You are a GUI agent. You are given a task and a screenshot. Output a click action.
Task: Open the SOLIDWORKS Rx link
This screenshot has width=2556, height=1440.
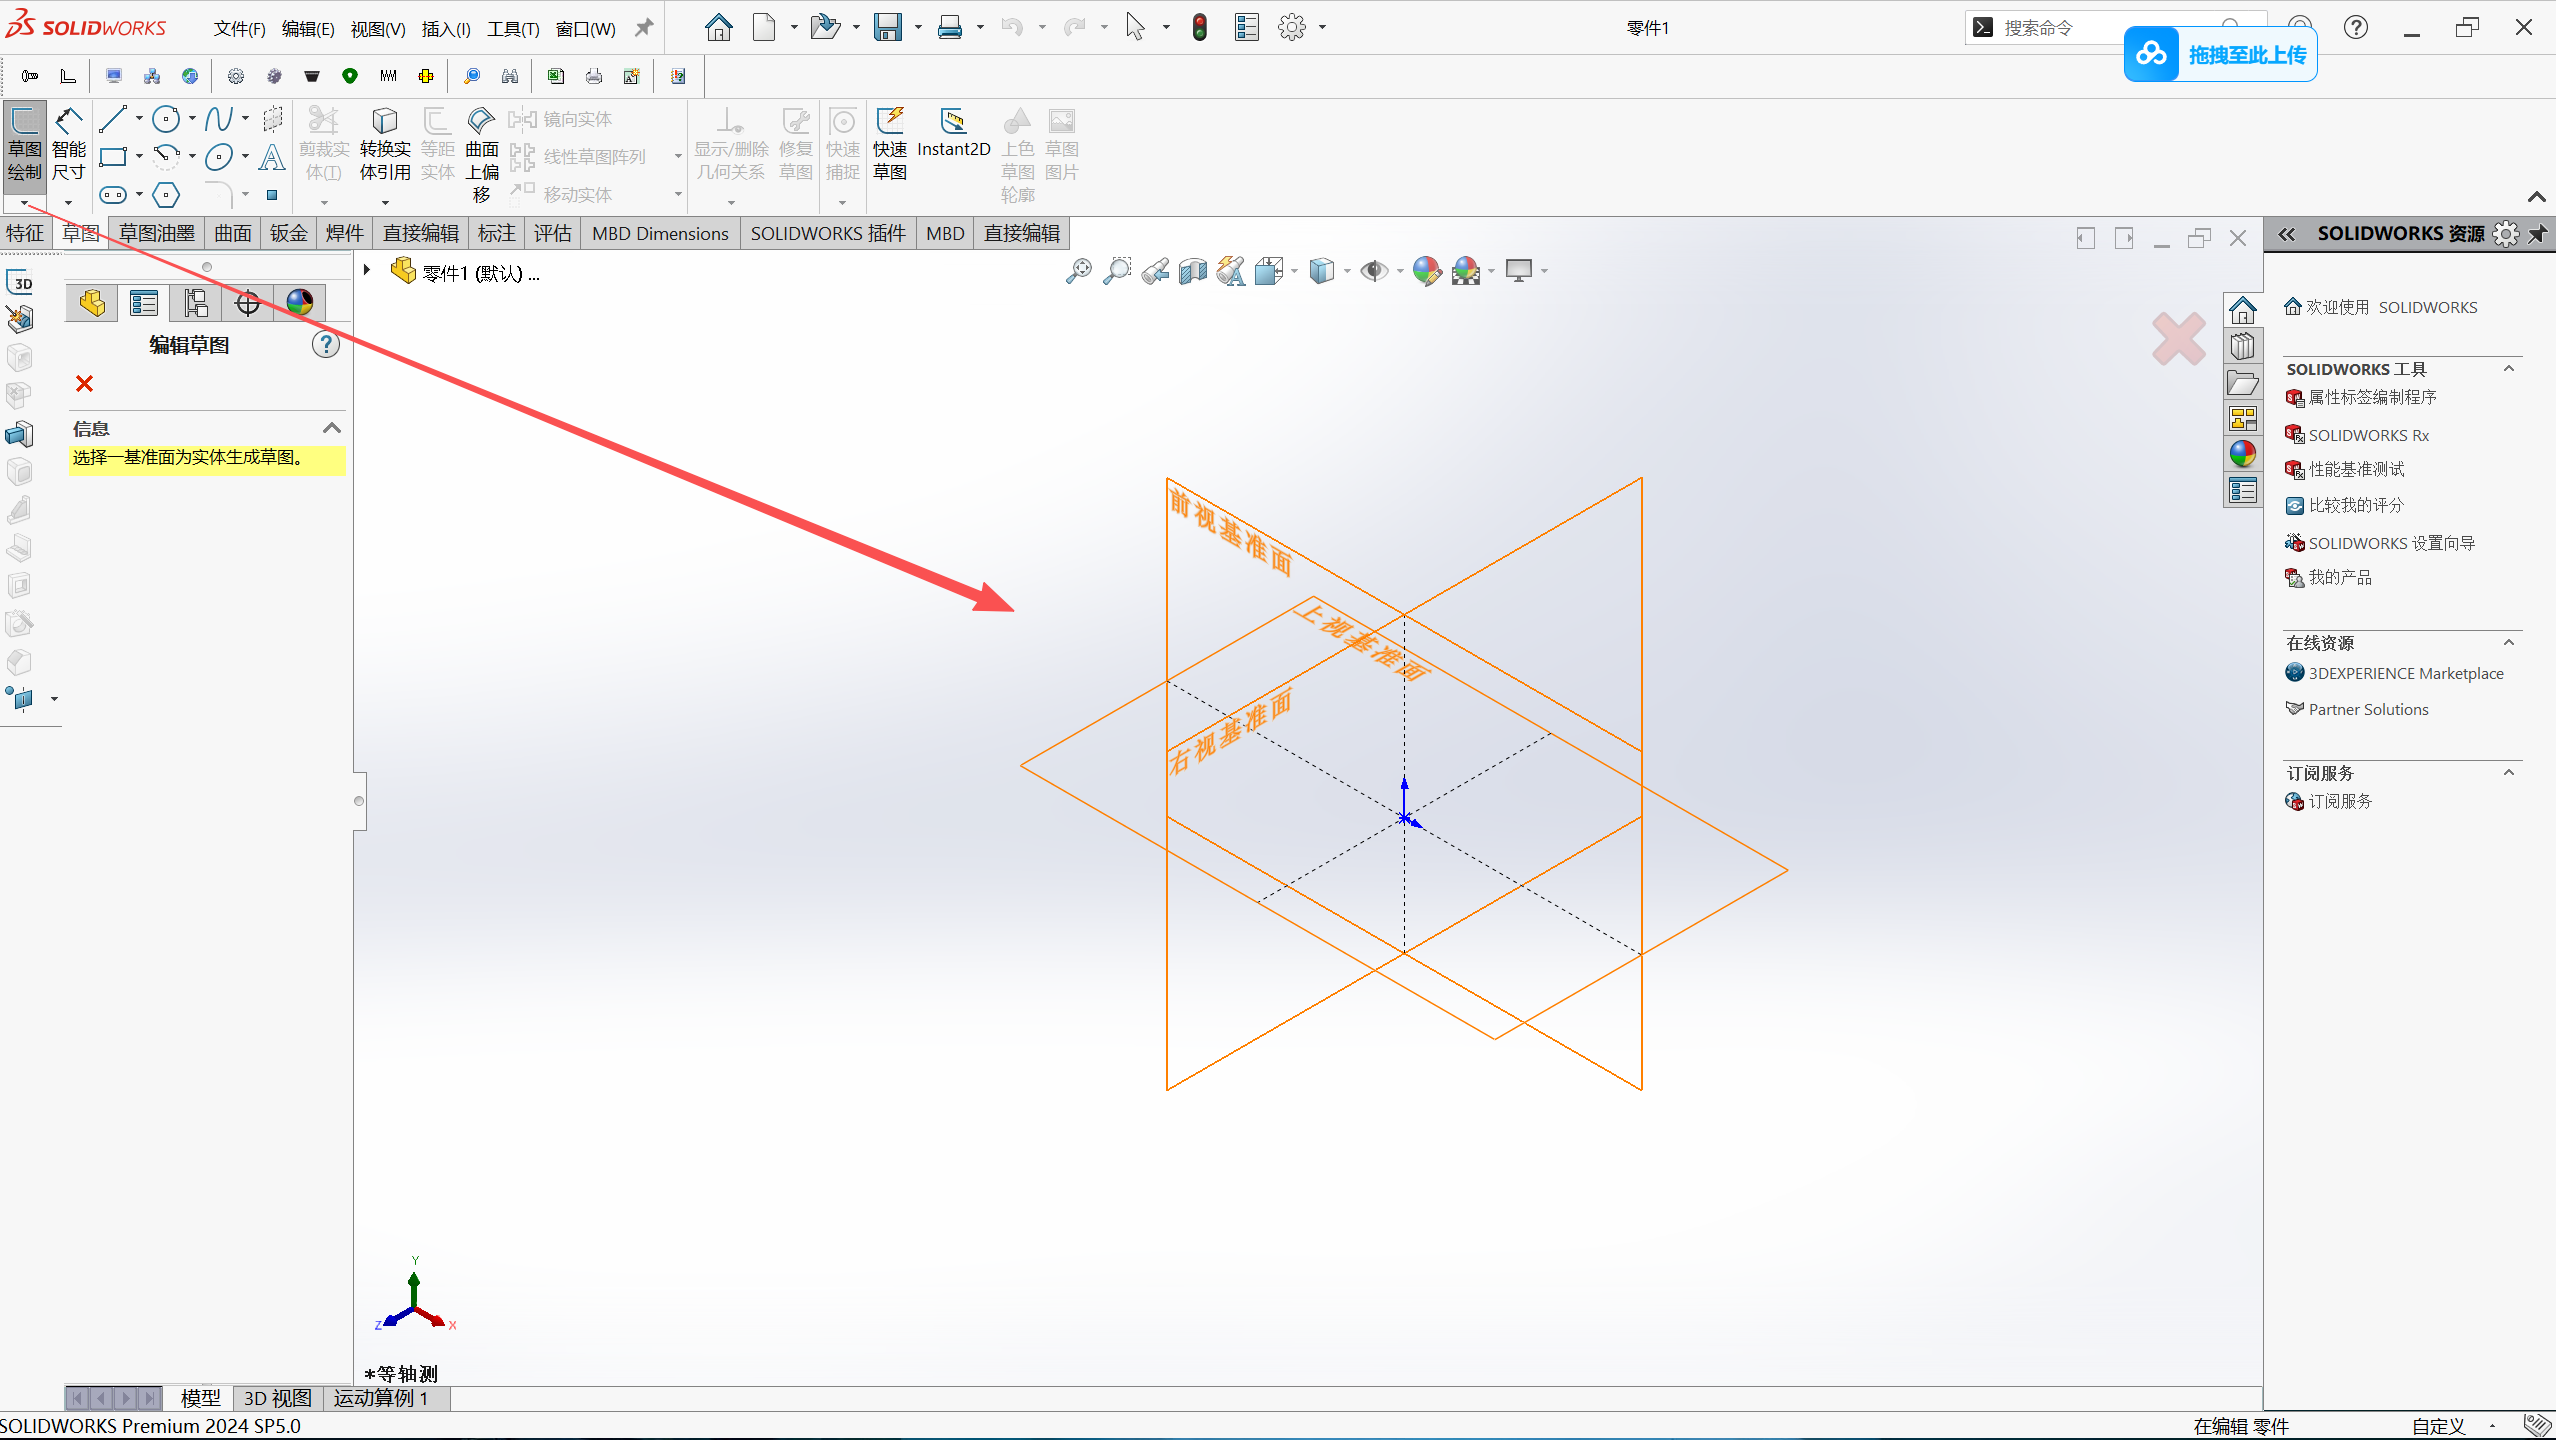pos(2367,435)
